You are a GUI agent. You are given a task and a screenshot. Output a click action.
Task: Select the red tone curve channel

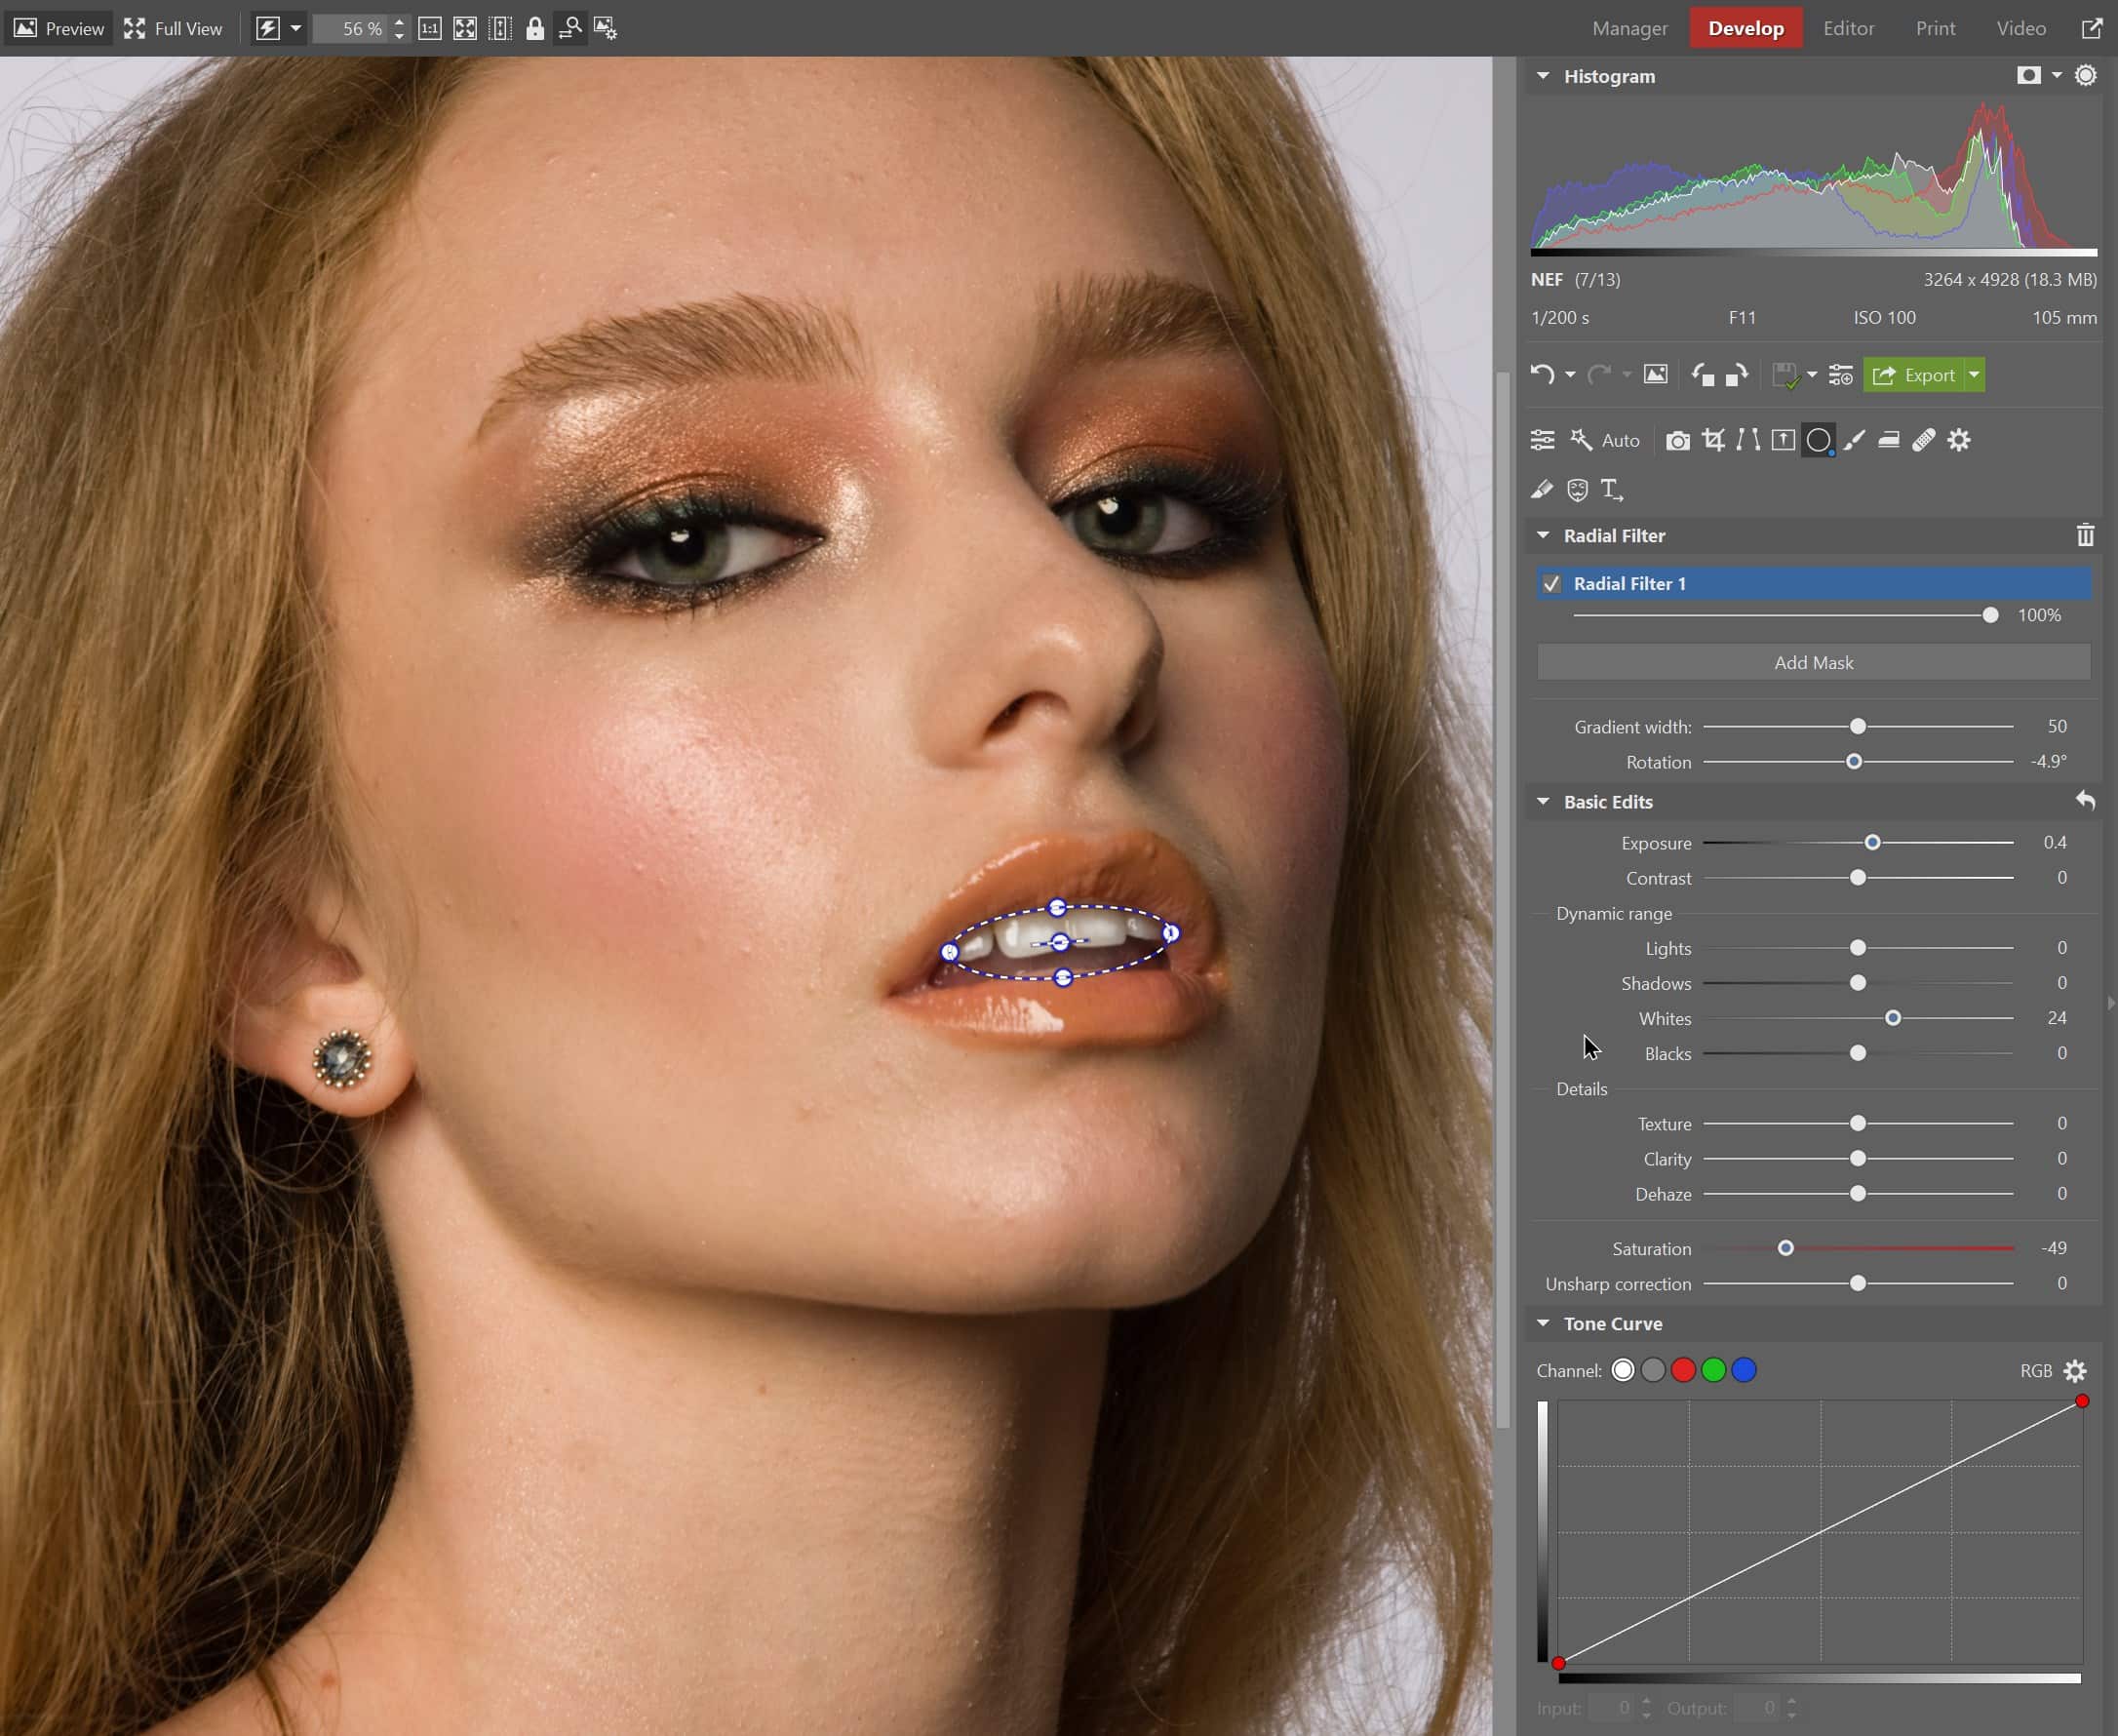[1683, 1370]
